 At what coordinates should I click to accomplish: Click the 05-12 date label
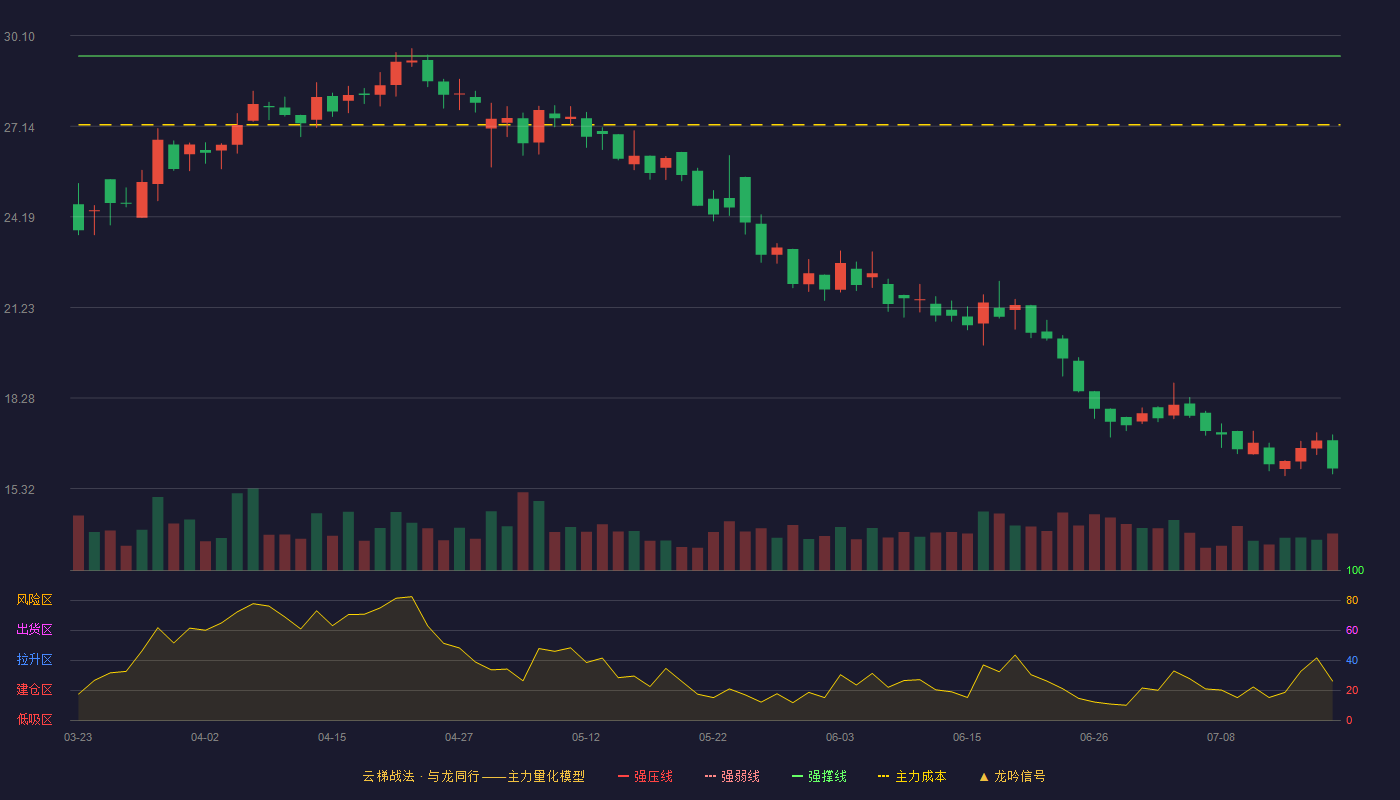pos(586,737)
